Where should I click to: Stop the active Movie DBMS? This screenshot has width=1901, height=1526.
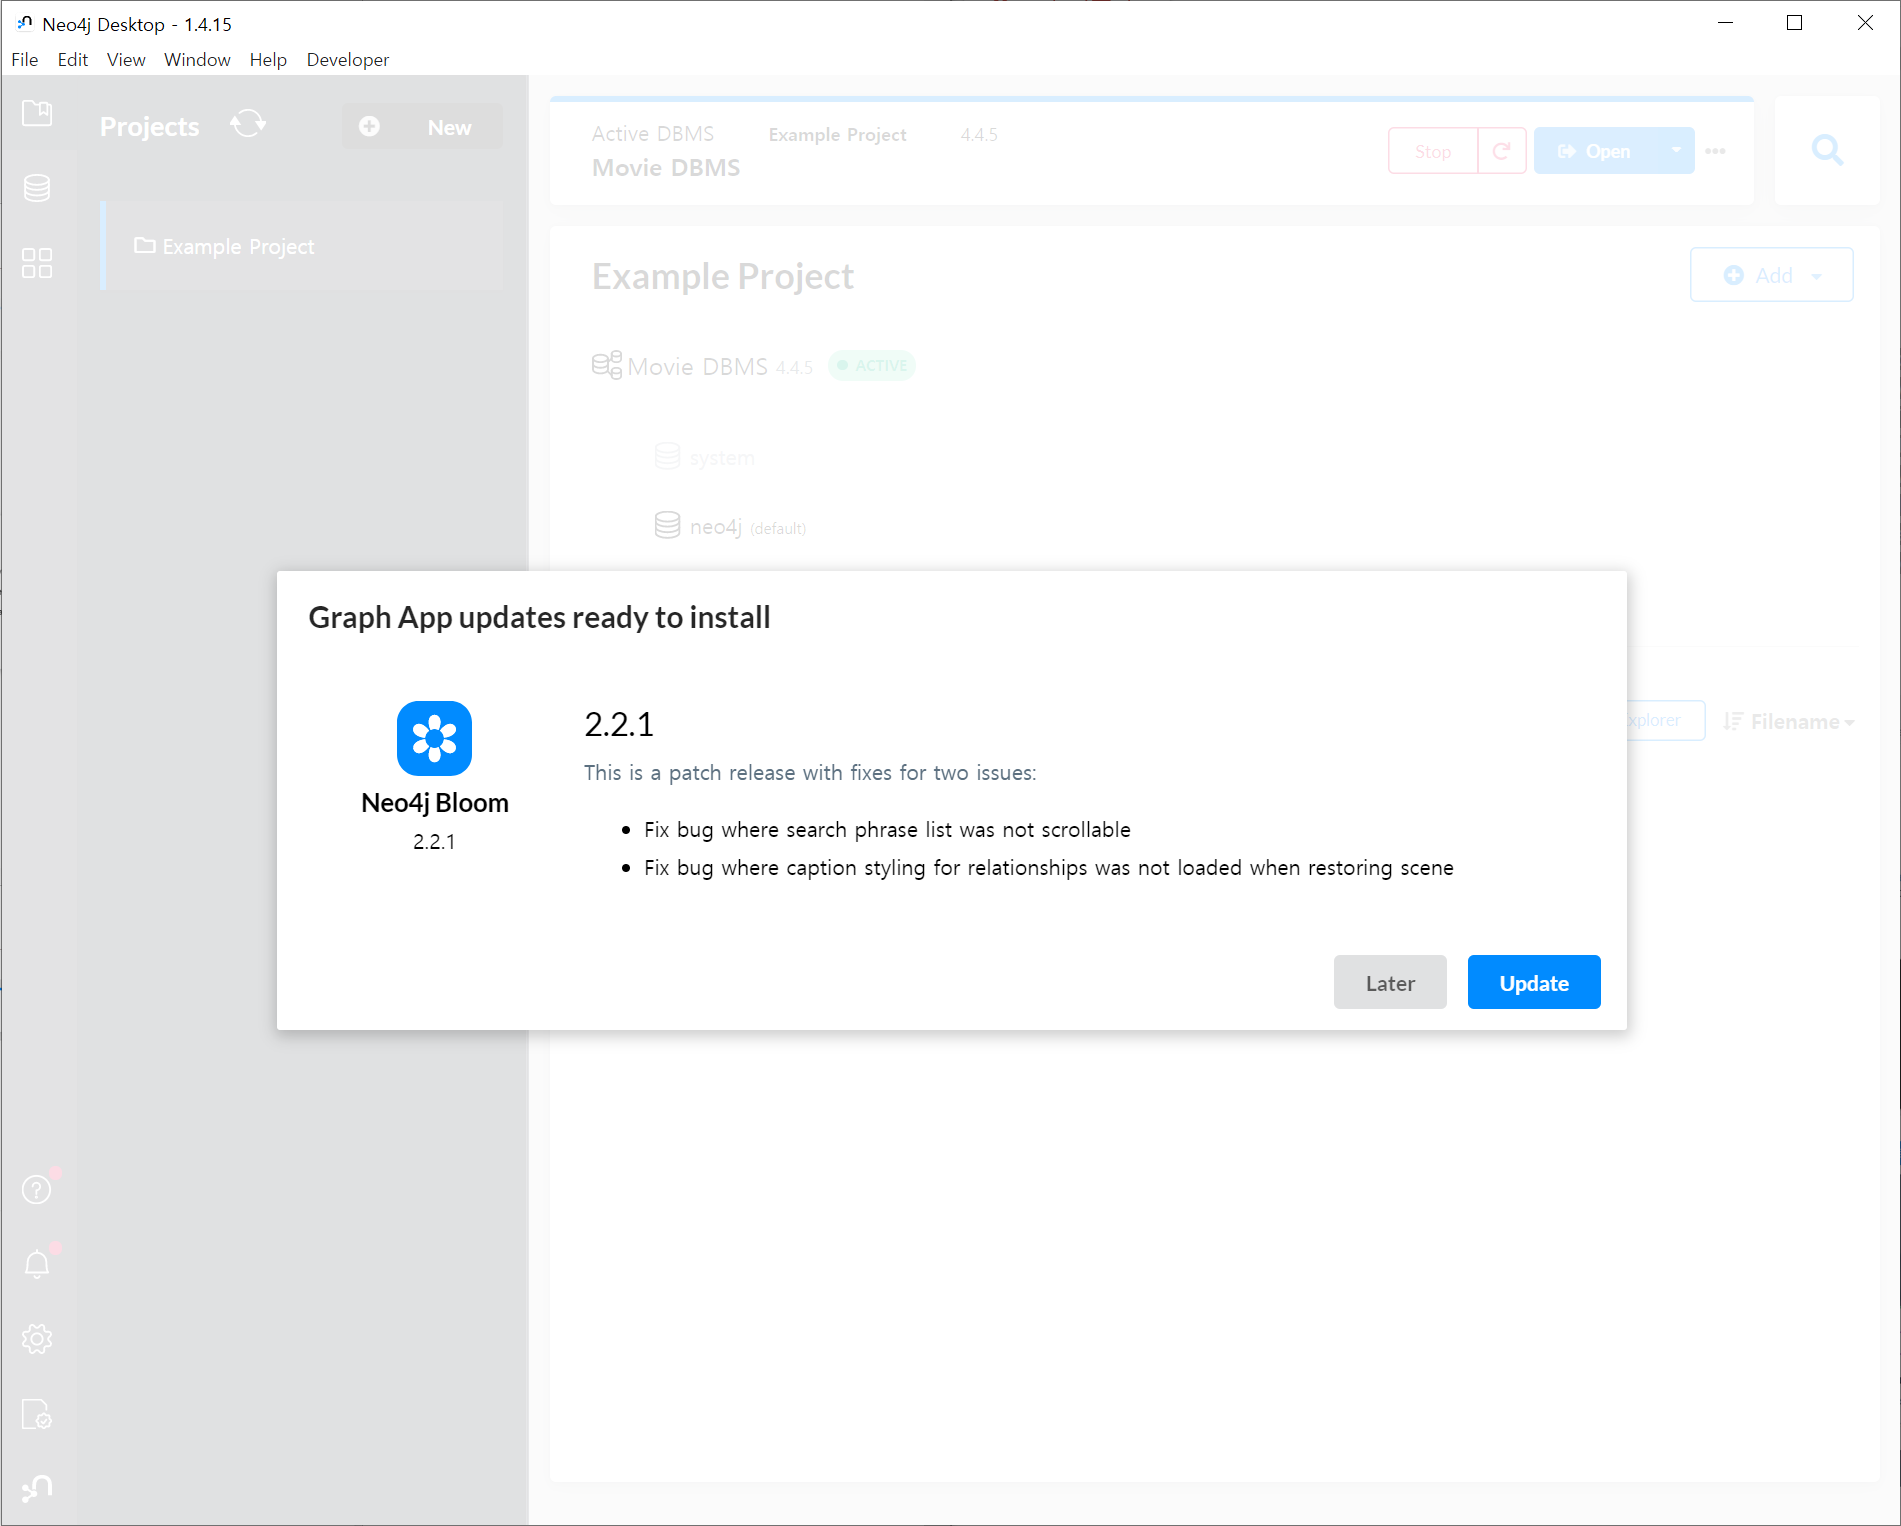click(x=1433, y=151)
